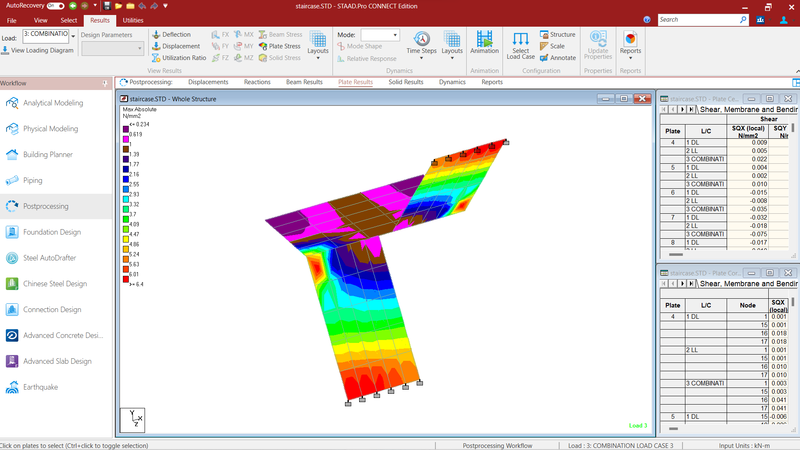Click the help icon next to Search
800x450 pixels.
(647, 19)
